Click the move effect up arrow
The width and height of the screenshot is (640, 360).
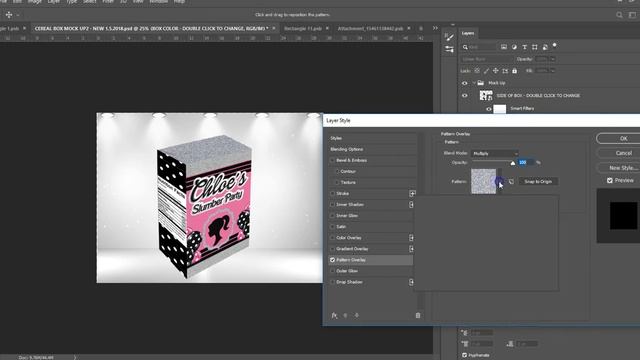click(345, 316)
